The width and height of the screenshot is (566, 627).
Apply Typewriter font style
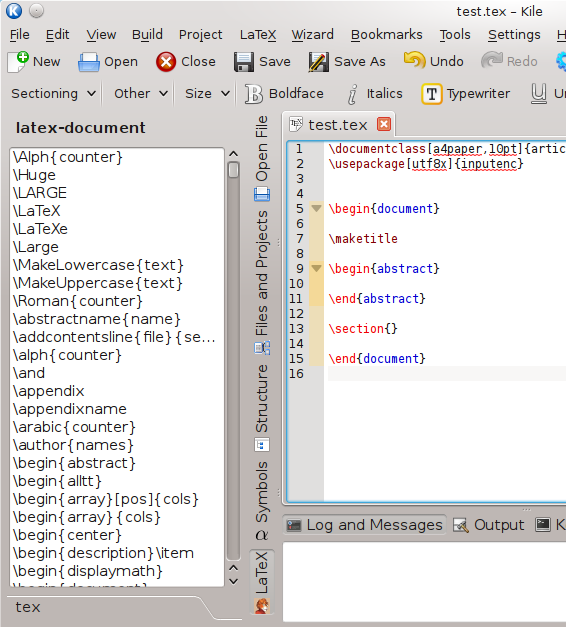432,94
